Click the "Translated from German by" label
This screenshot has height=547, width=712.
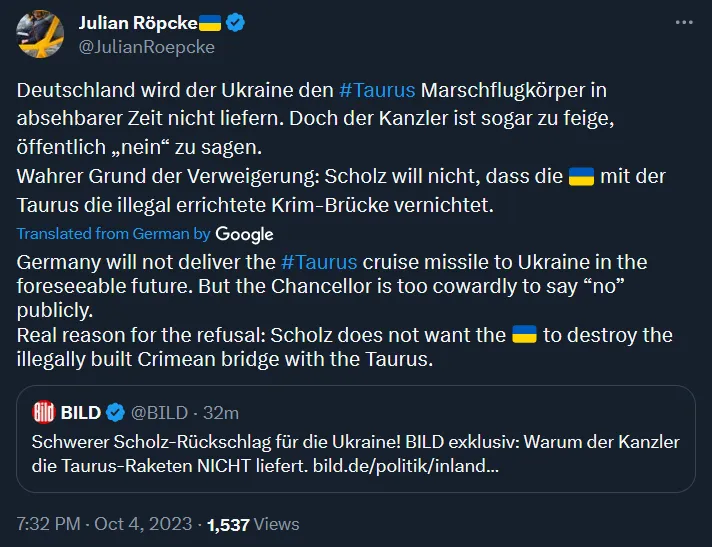tap(114, 233)
